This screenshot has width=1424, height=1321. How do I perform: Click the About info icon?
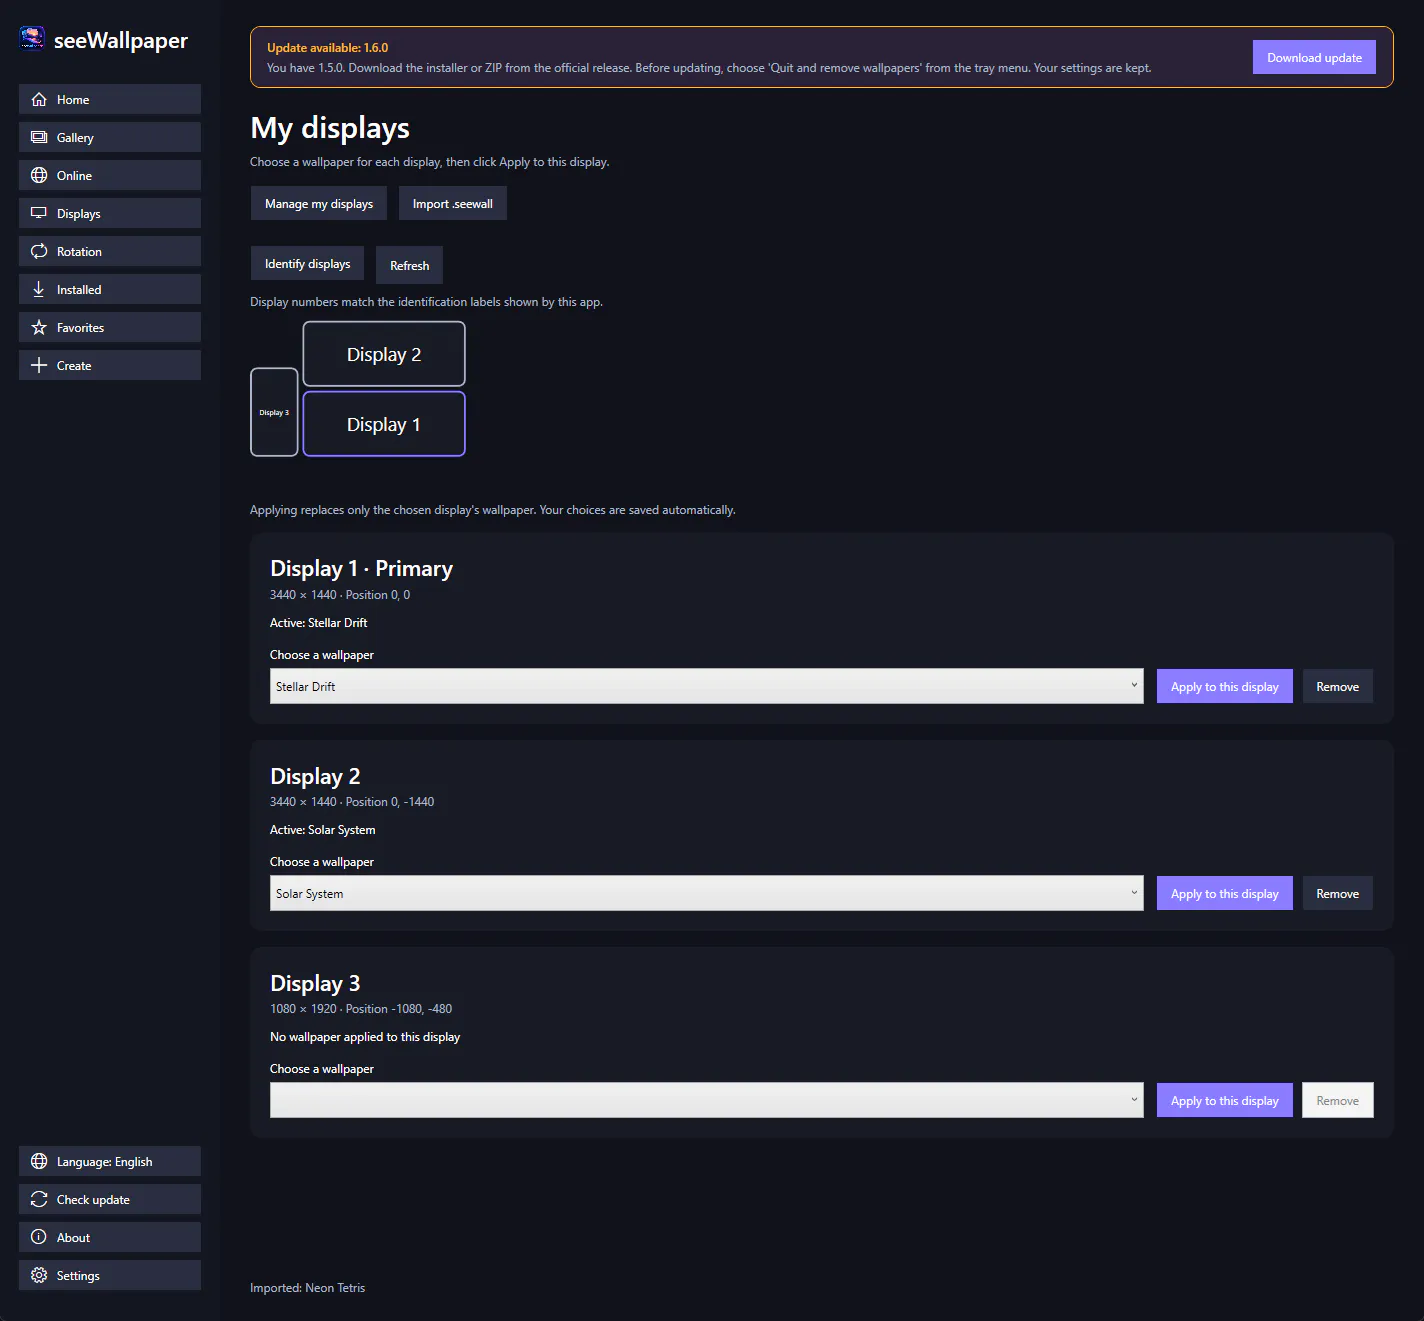[39, 1237]
